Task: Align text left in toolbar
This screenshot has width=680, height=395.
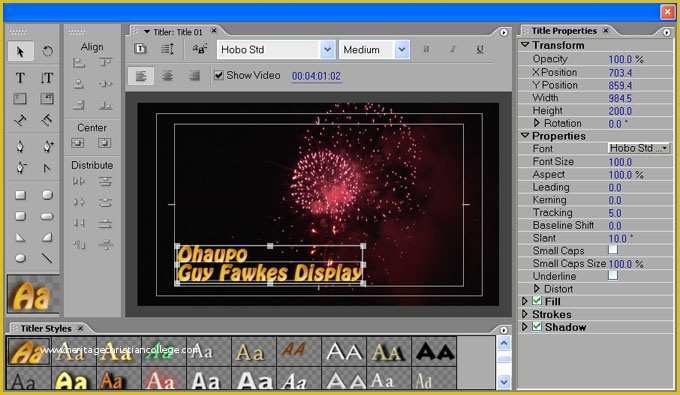Action: (x=141, y=76)
